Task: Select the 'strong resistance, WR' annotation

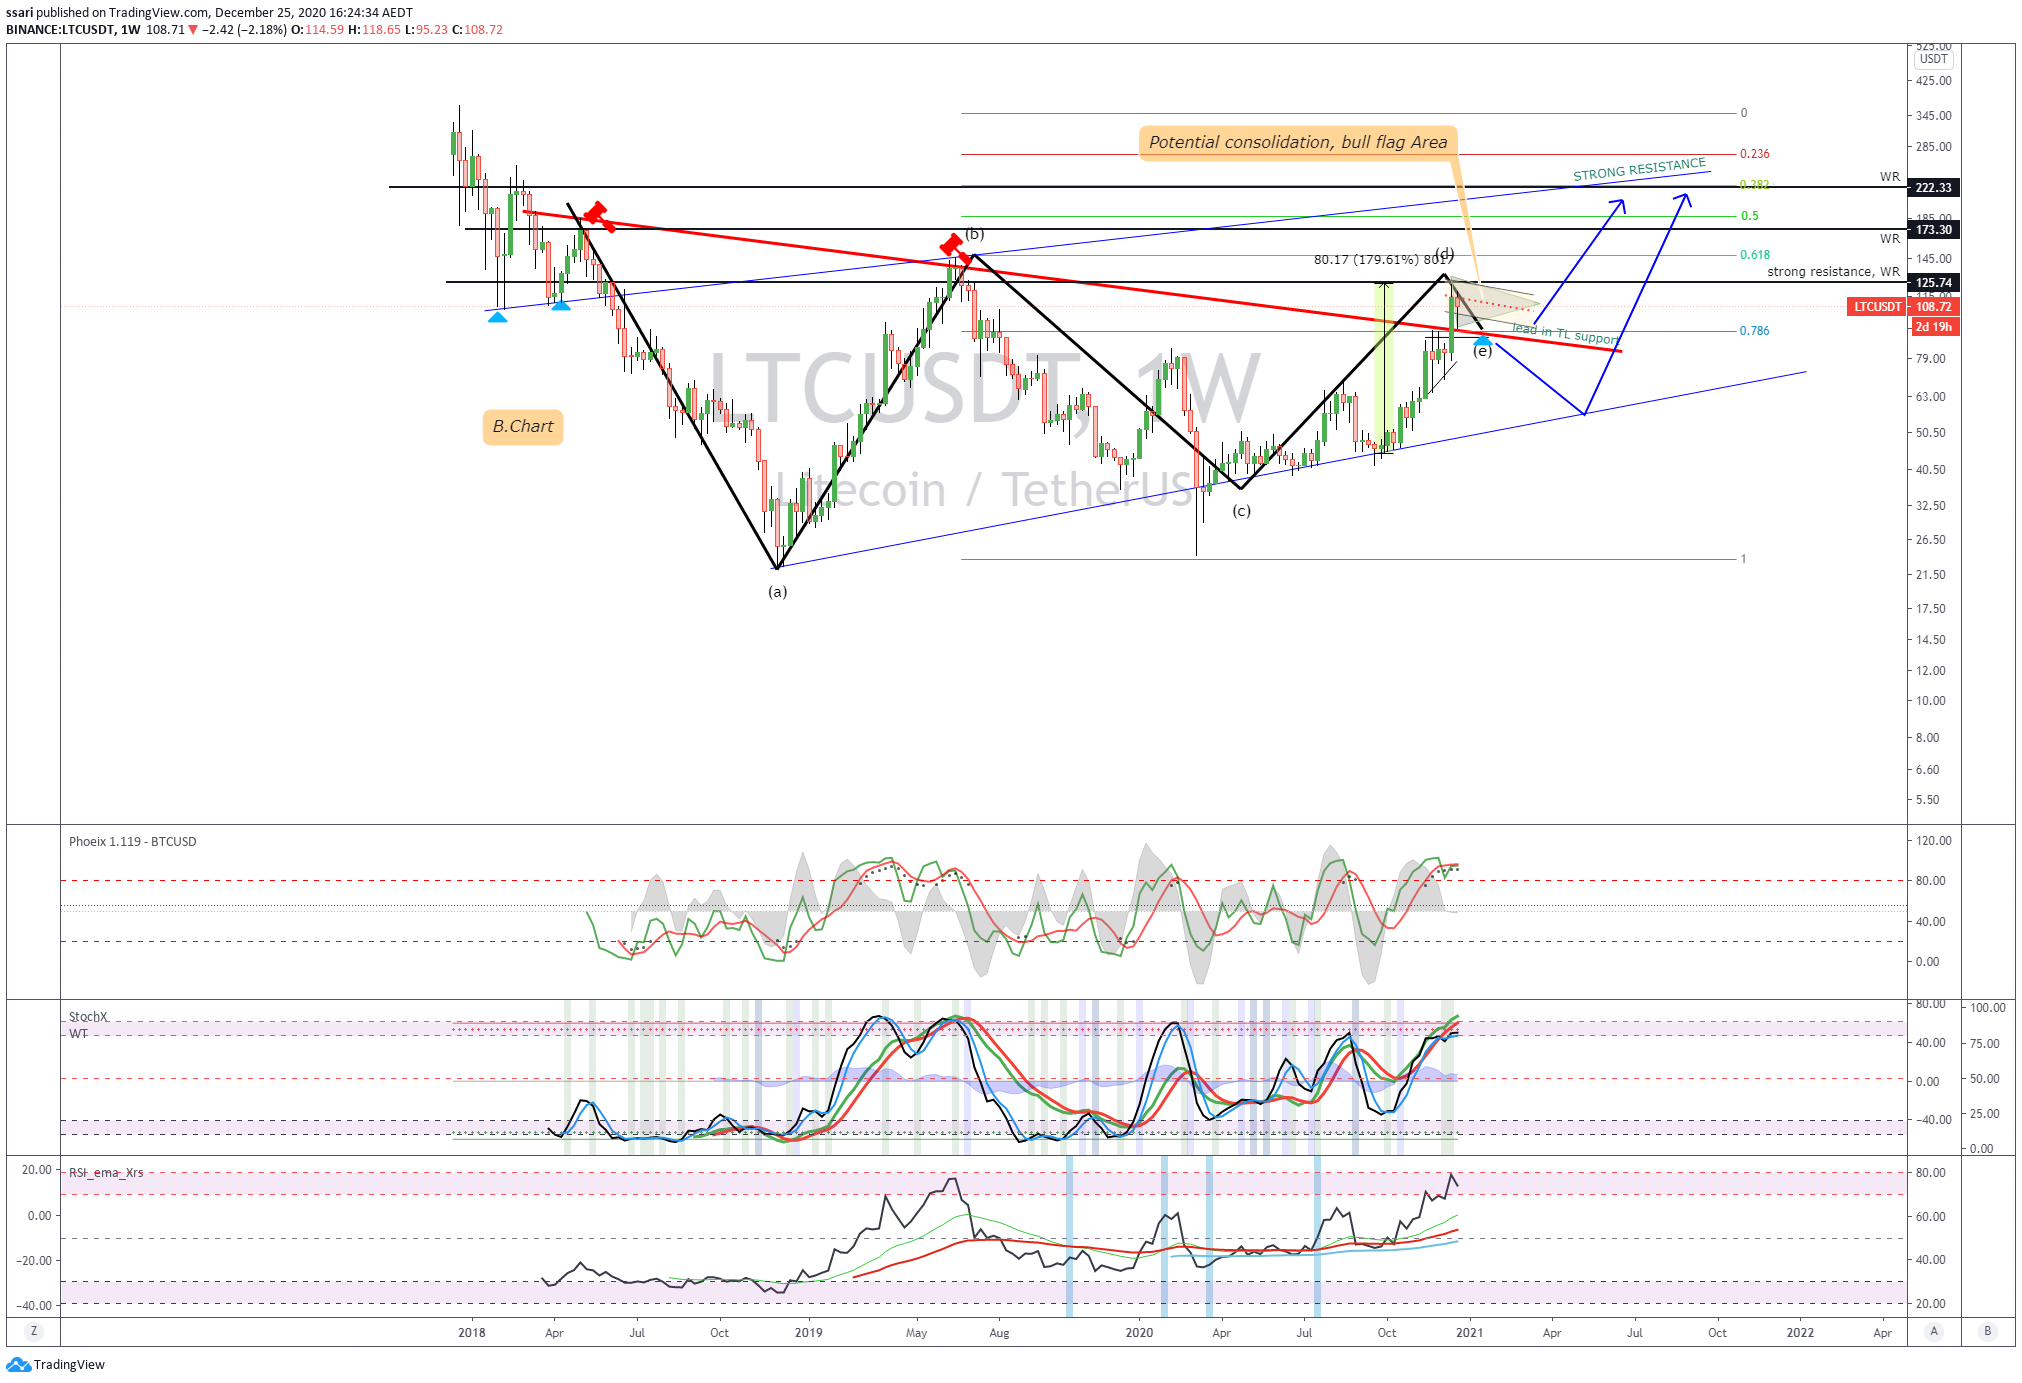Action: 1833,272
